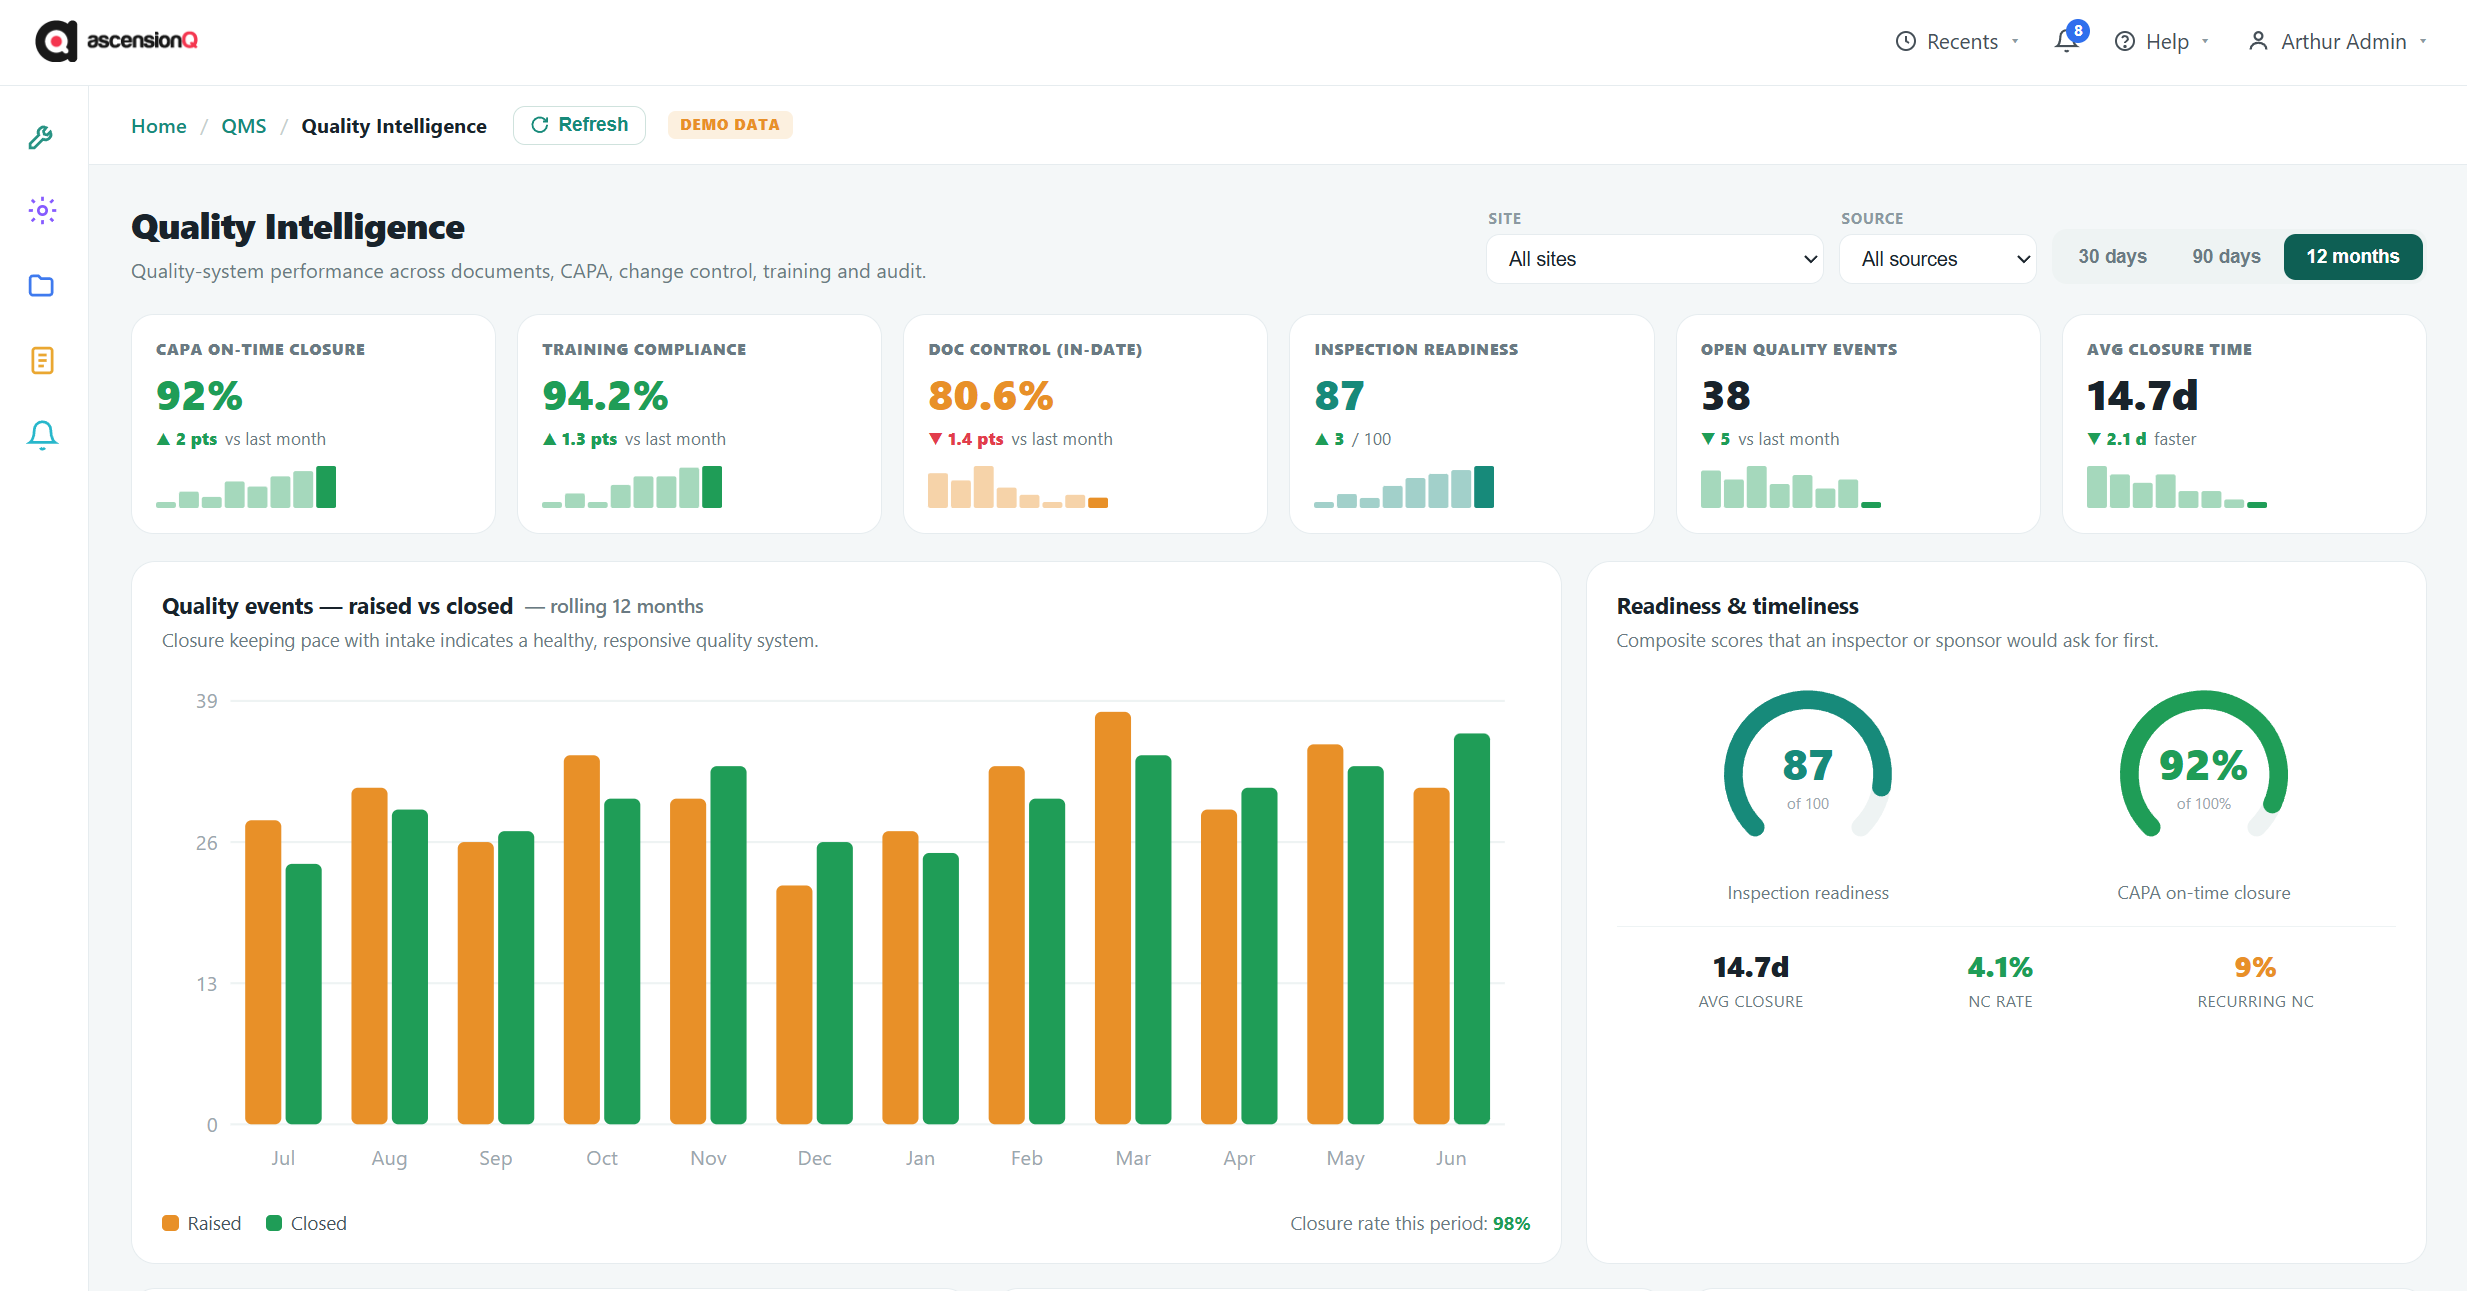
Task: Toggle the Raised legend color swatch
Action: [170, 1223]
